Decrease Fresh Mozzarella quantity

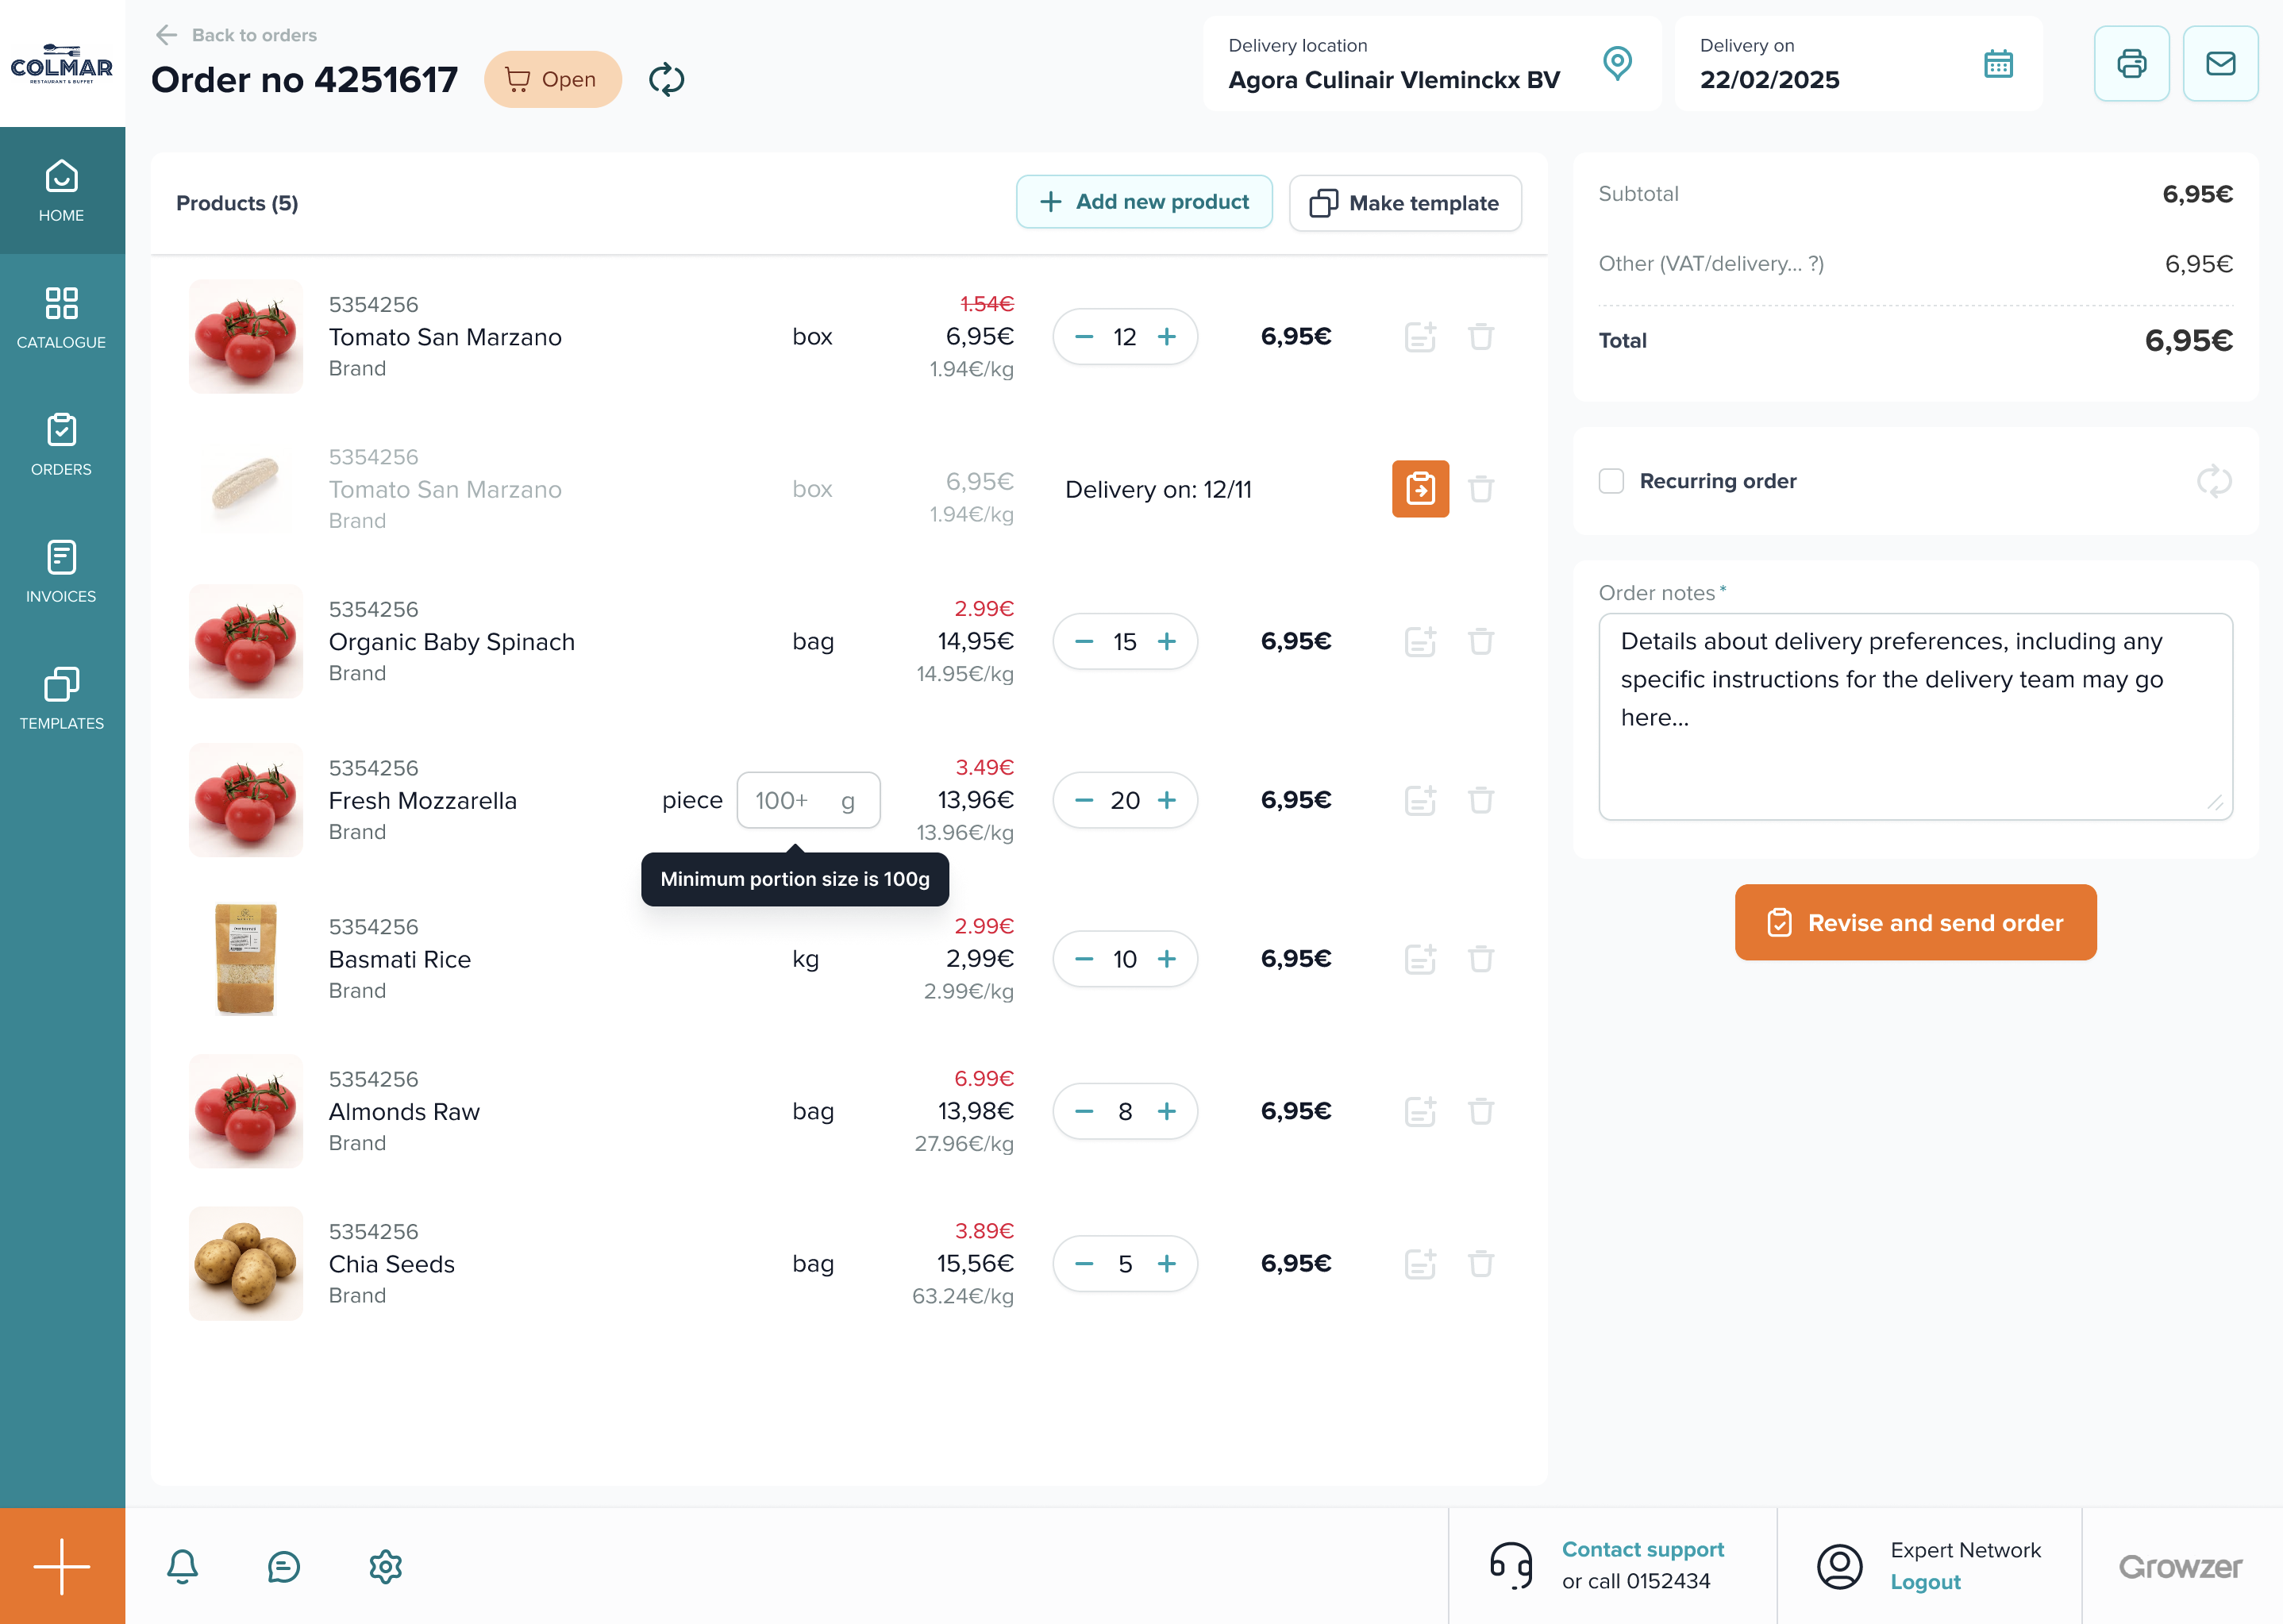pyautogui.click(x=1084, y=800)
